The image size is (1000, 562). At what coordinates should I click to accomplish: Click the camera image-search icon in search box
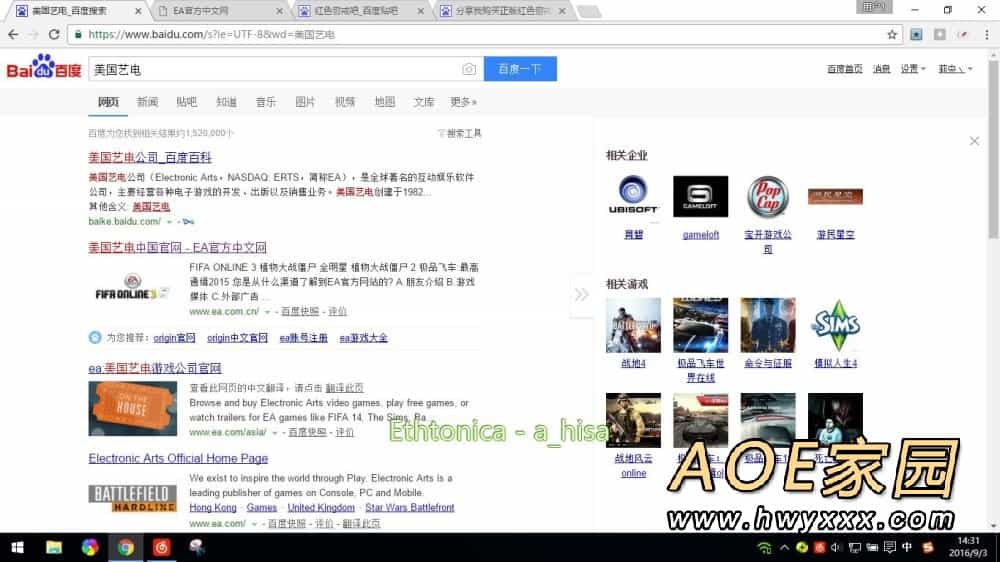pos(469,69)
